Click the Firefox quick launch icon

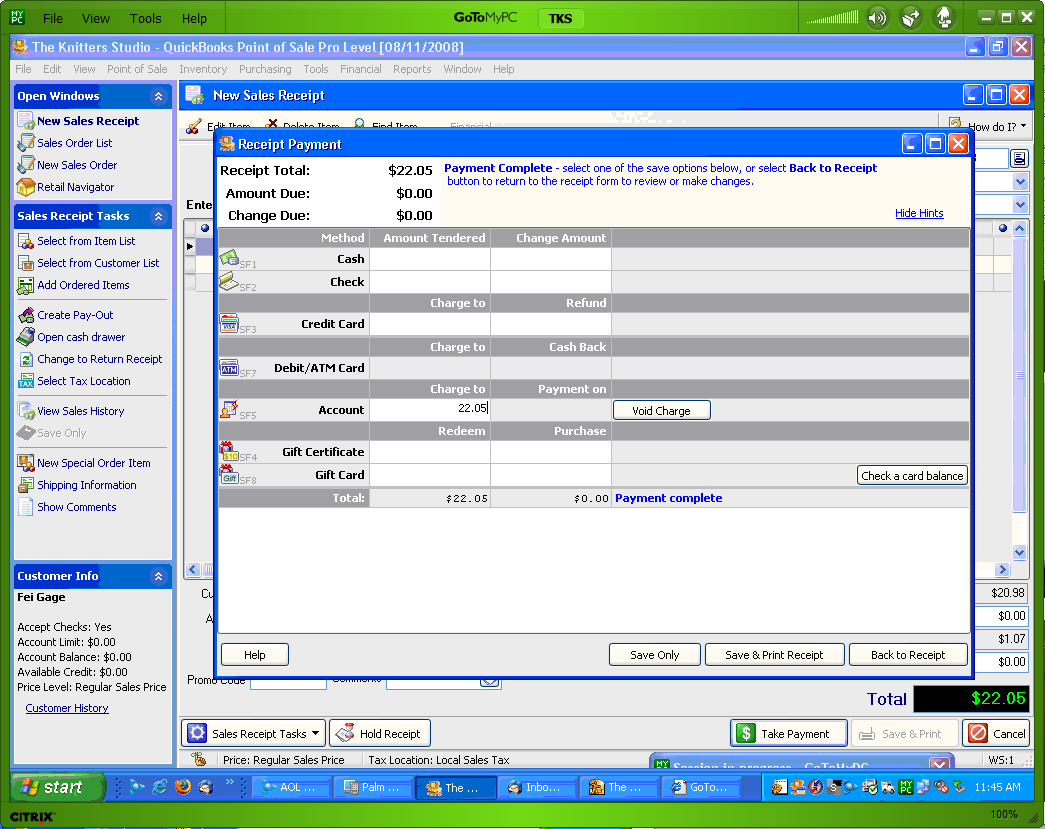[183, 787]
